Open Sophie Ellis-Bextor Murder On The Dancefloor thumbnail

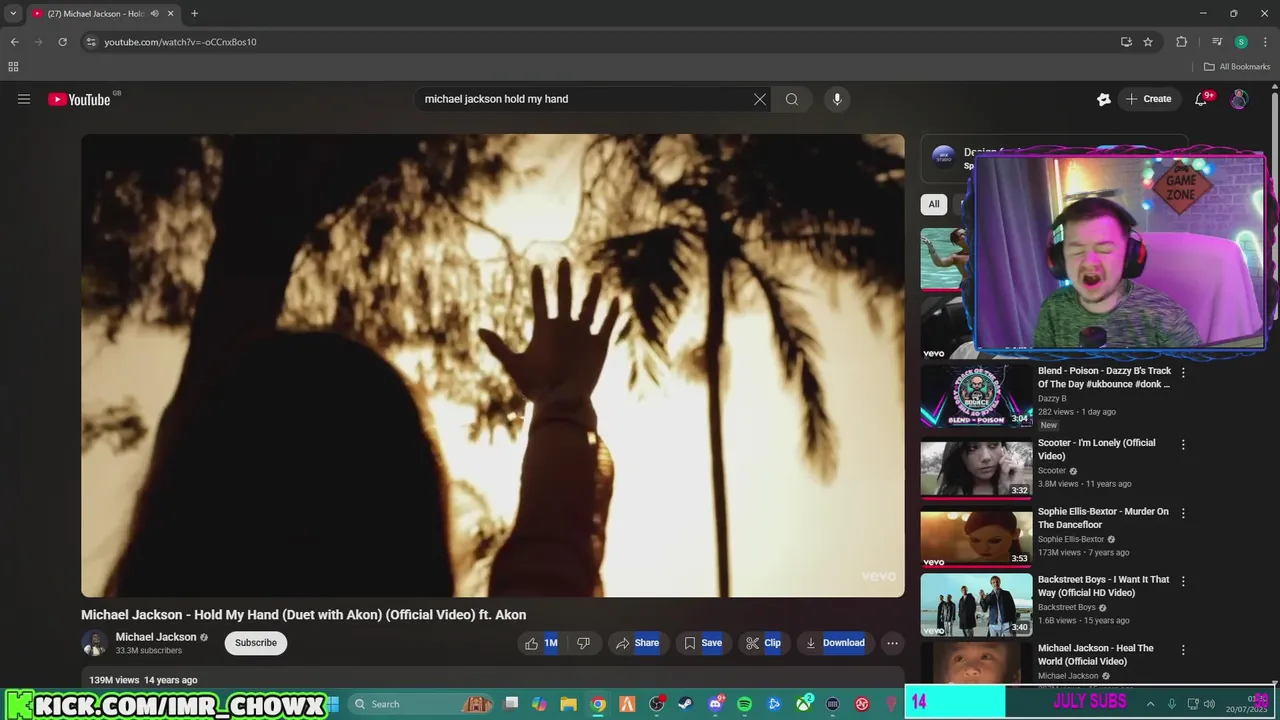[x=976, y=538]
